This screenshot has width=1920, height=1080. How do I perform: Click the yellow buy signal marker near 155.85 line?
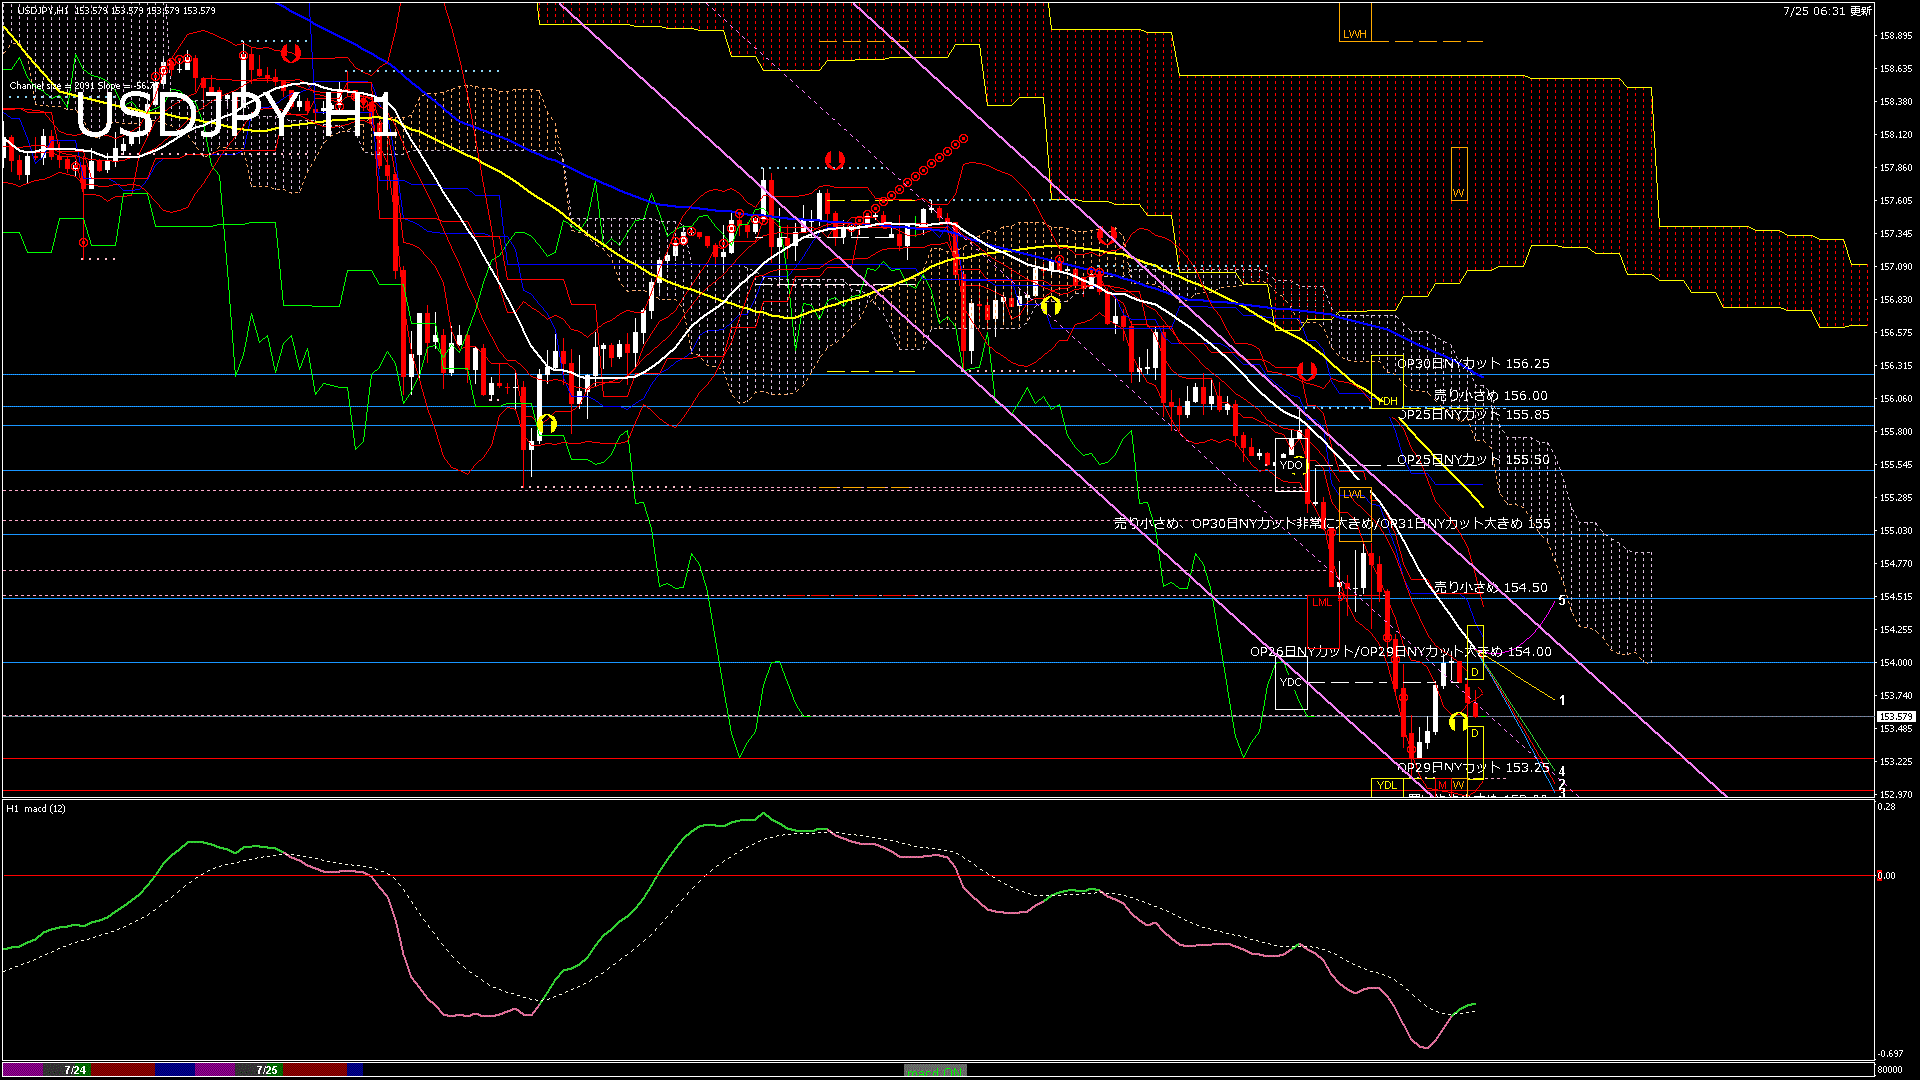[546, 423]
